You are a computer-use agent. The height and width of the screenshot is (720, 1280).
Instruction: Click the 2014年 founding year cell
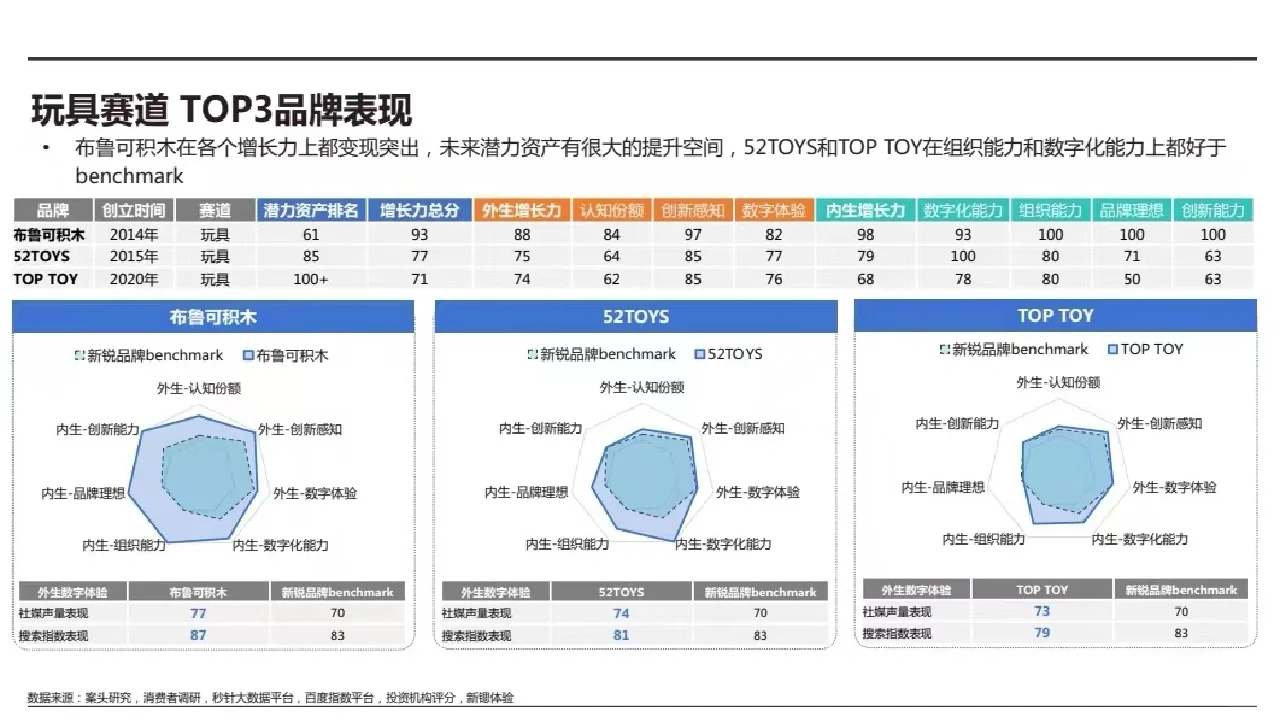click(134, 235)
